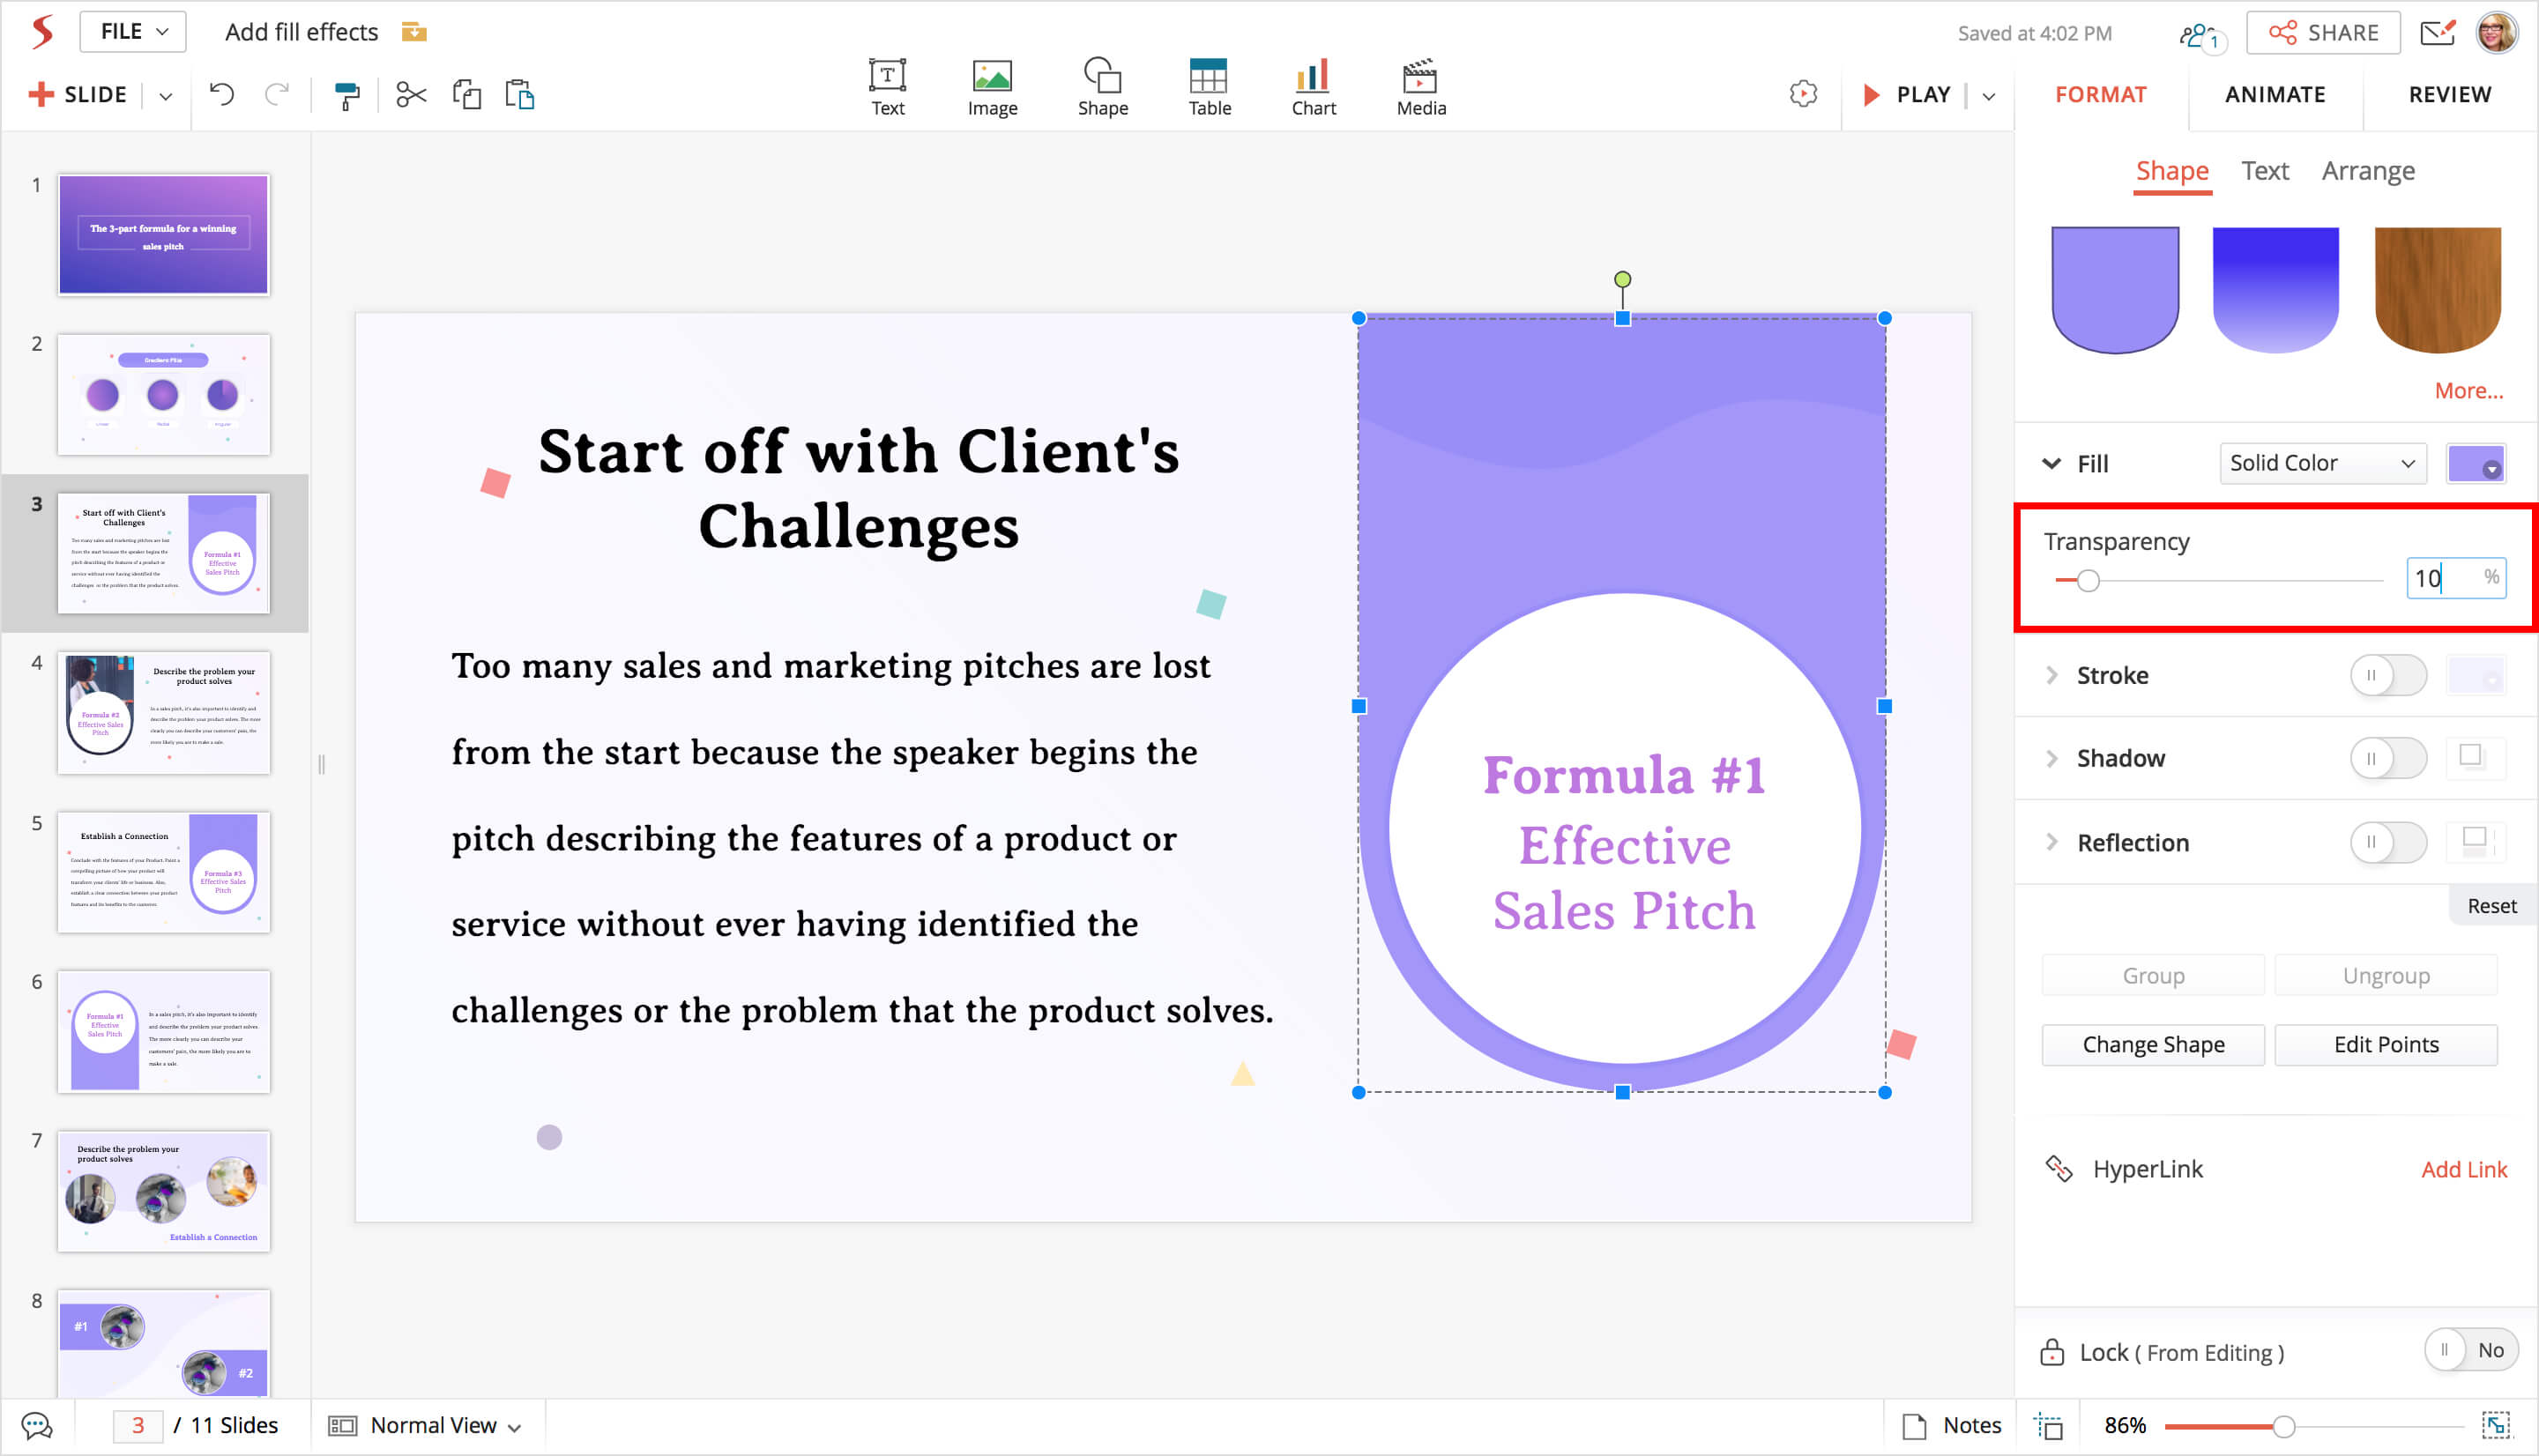Image resolution: width=2539 pixels, height=1456 pixels.
Task: Click the cut scissors icon
Action: (x=410, y=95)
